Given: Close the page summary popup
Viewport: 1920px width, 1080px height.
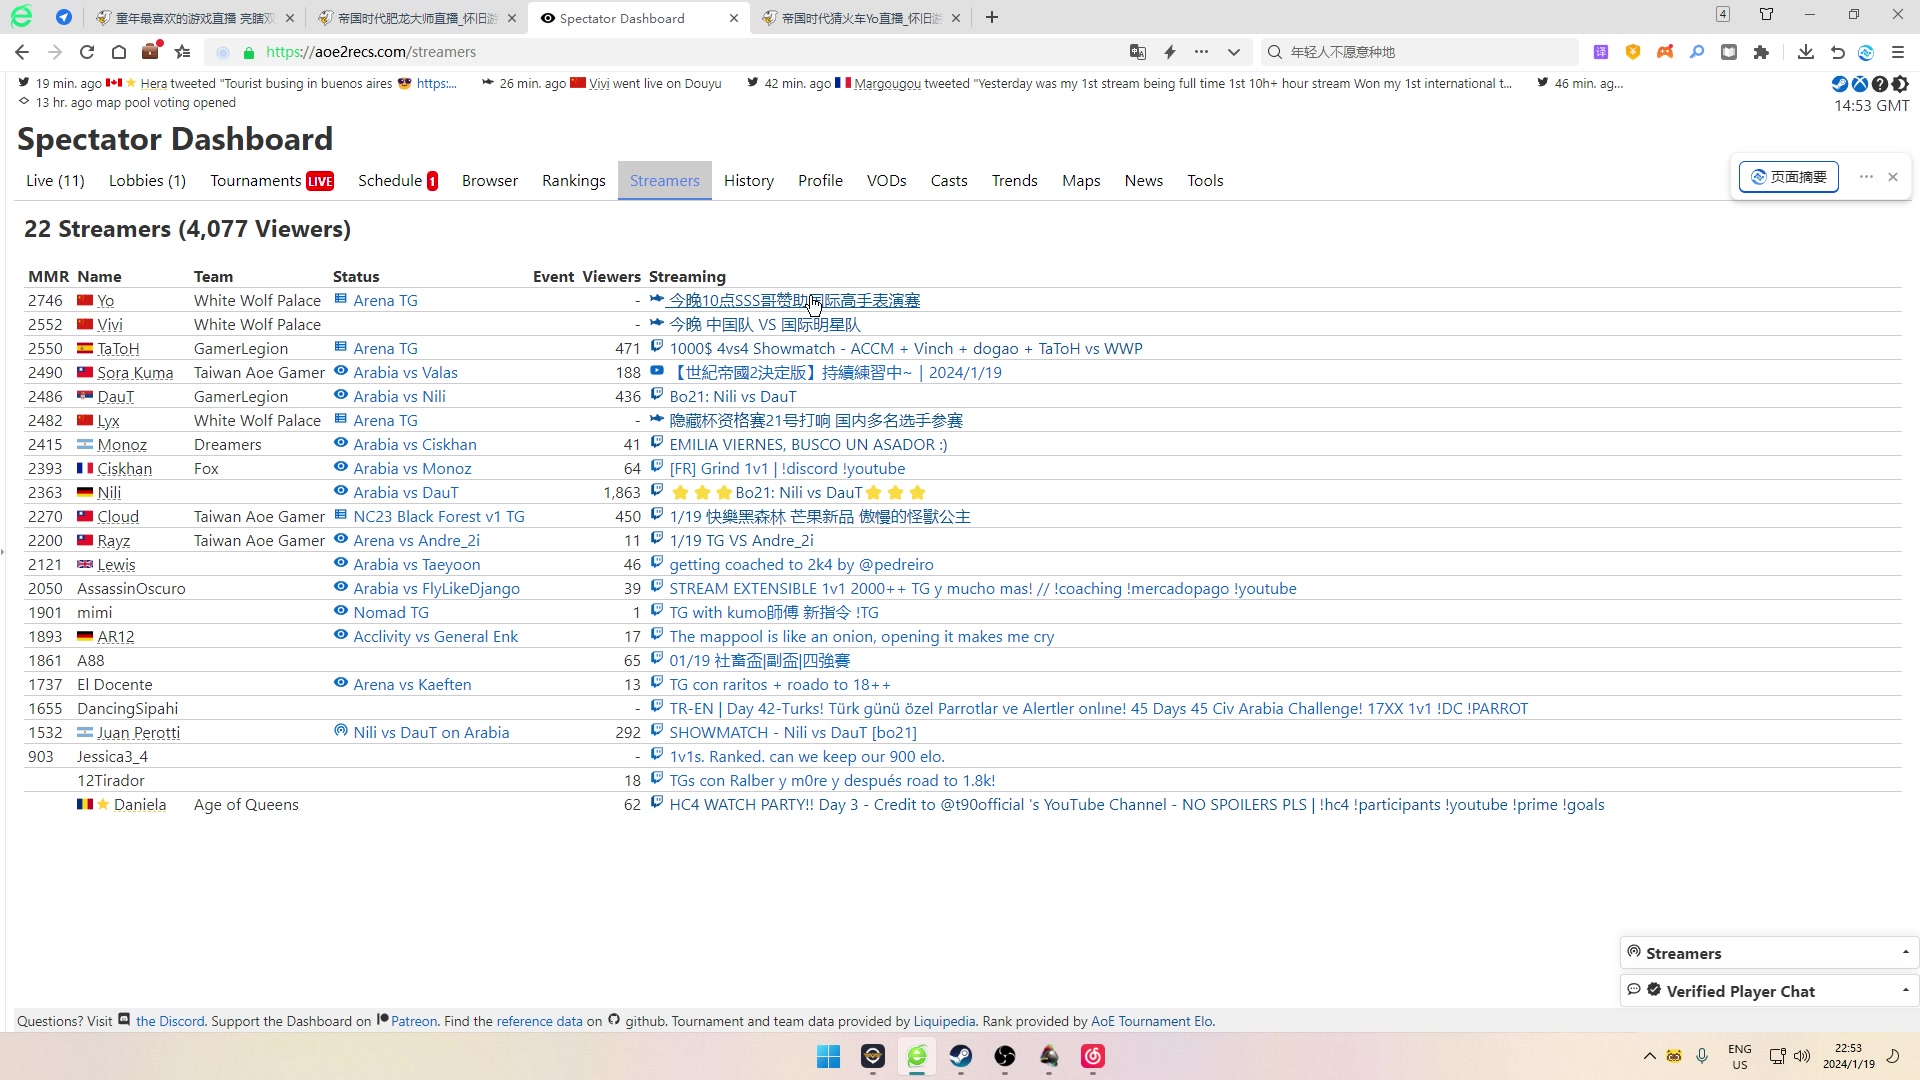Looking at the screenshot, I should (1893, 177).
